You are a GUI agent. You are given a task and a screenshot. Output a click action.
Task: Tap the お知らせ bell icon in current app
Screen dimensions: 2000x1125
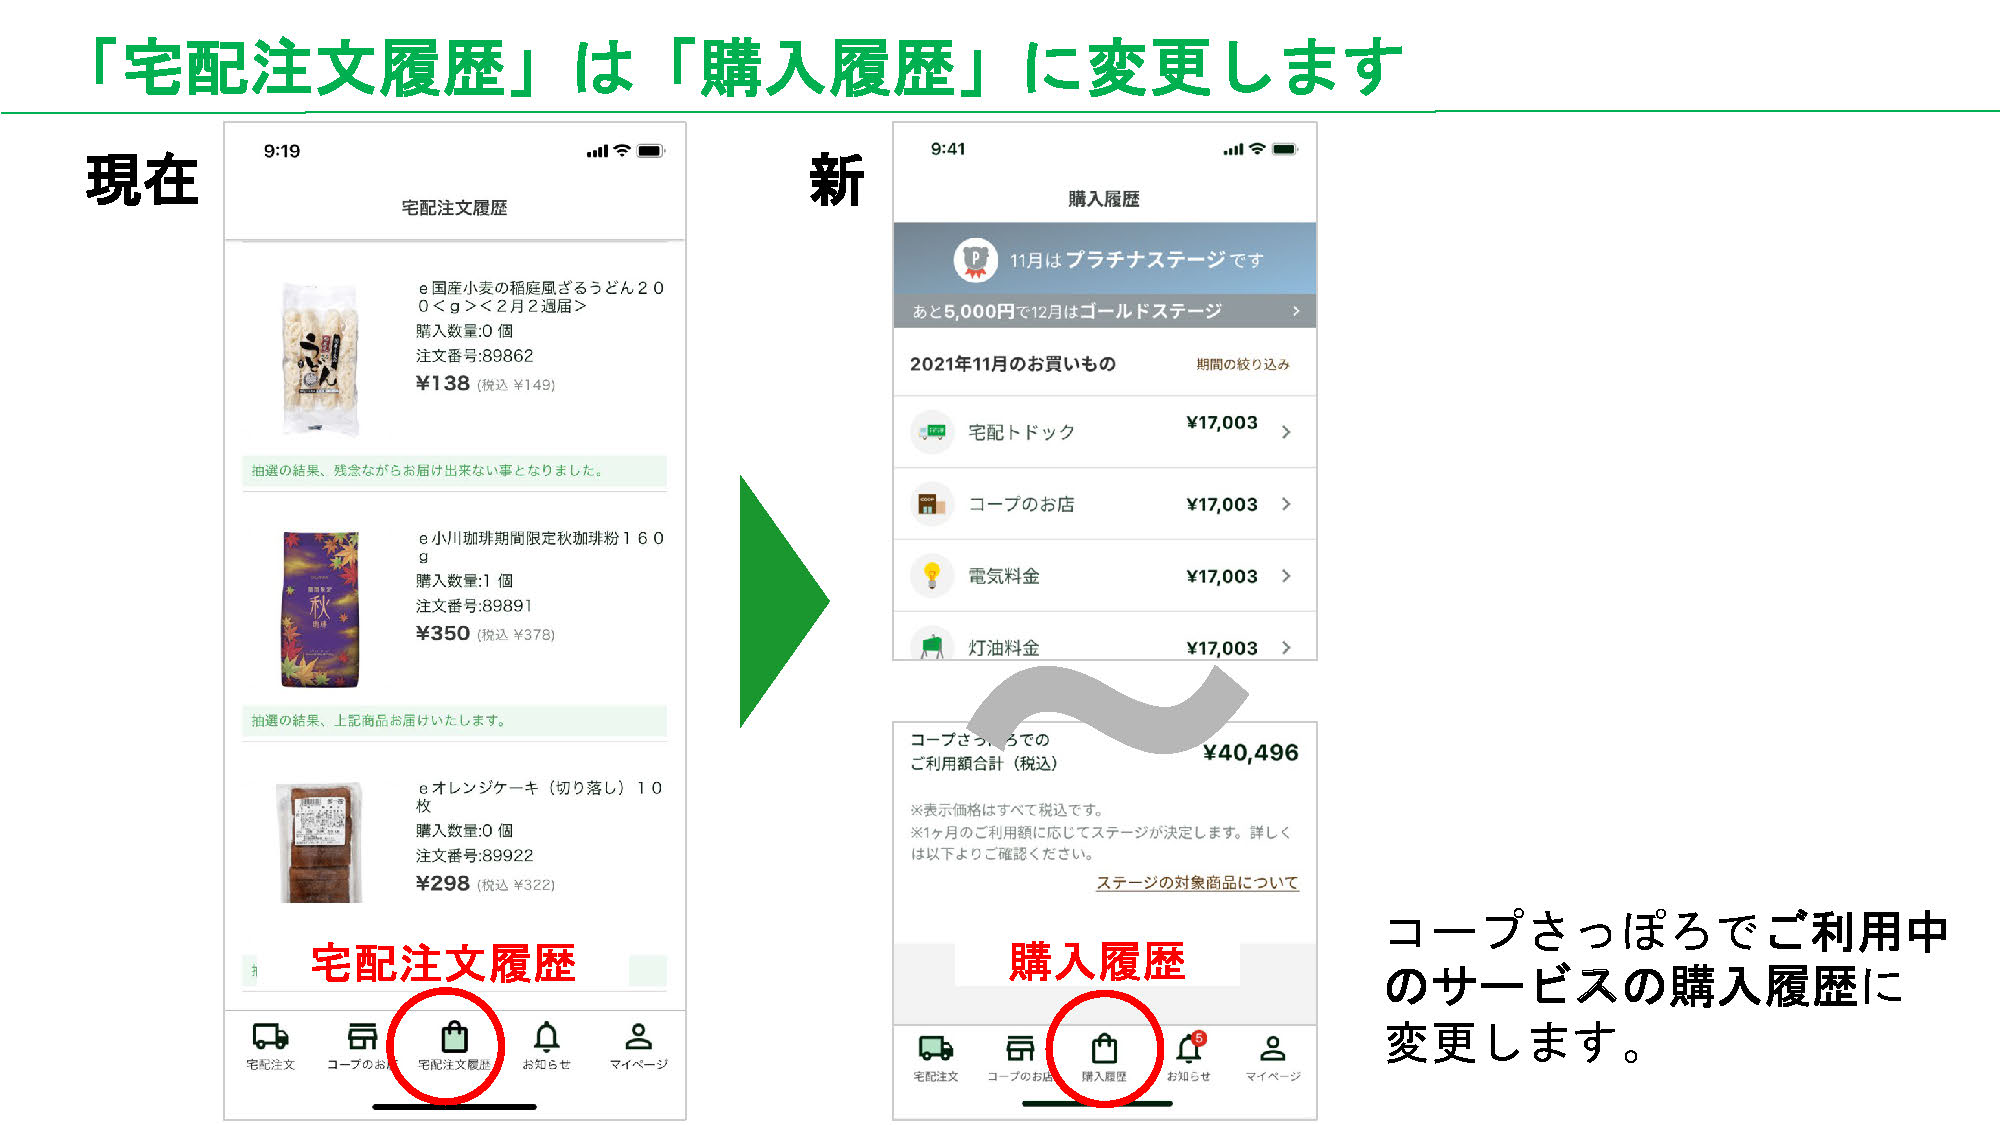[x=546, y=1037]
